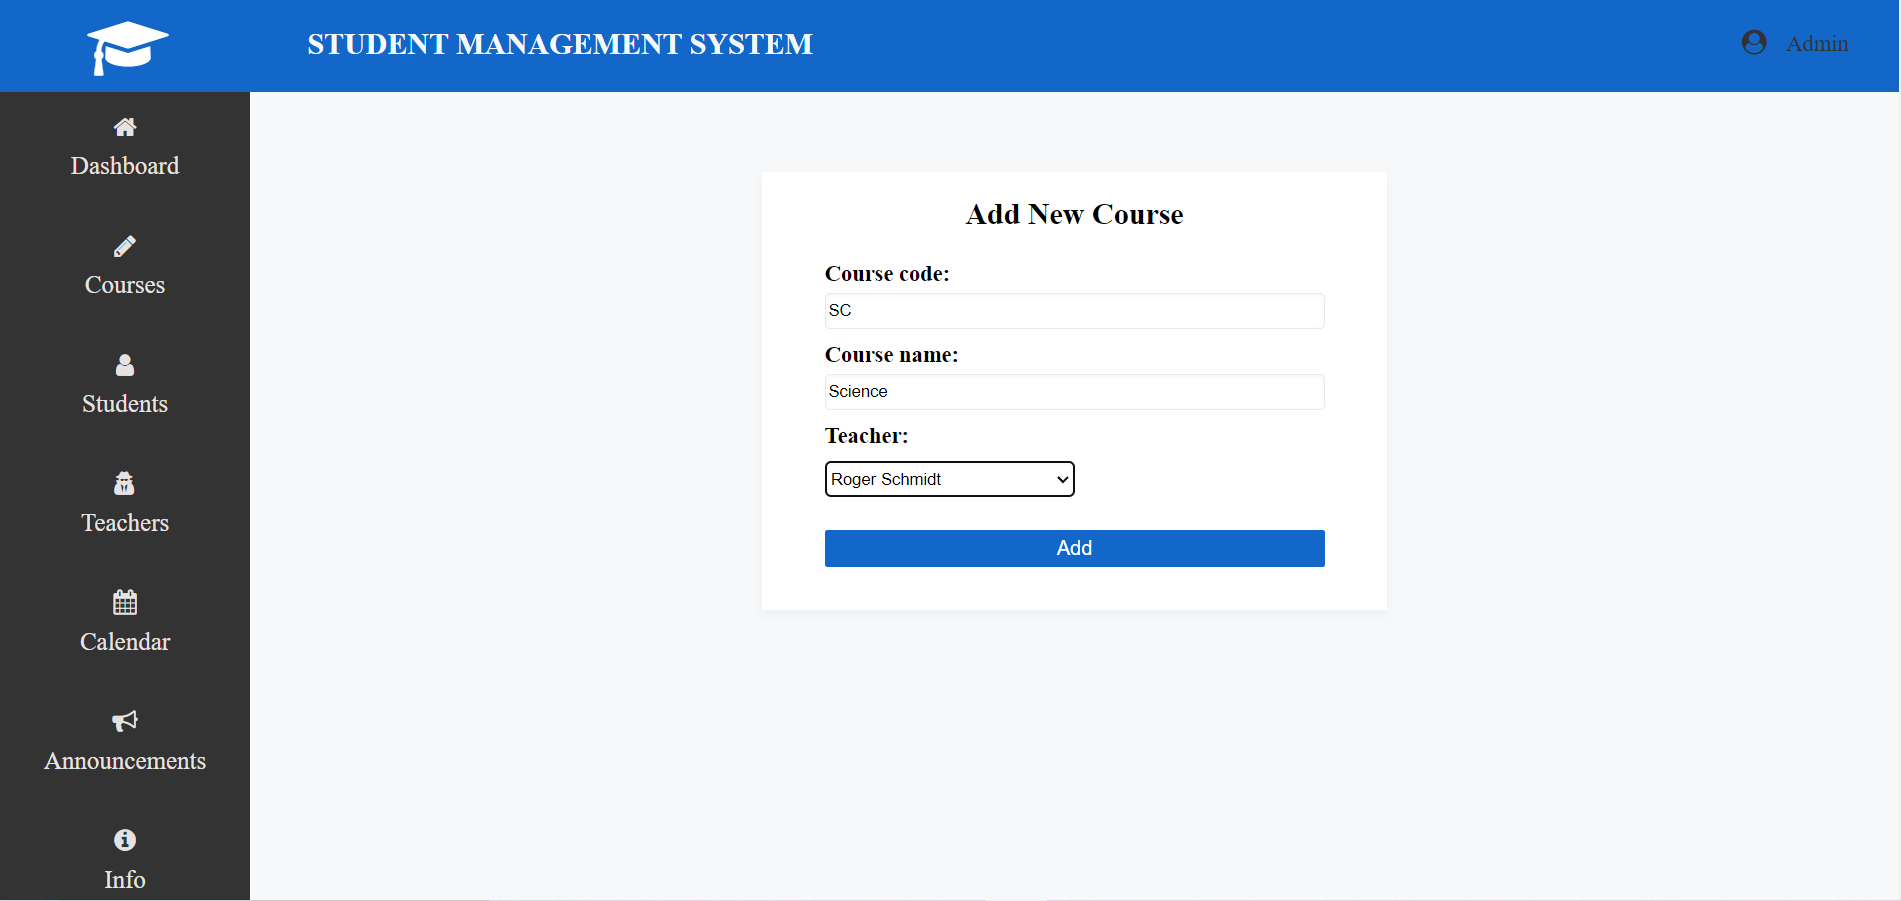1901x901 pixels.
Task: Click the dropdown chevron next to Roger Schmidt
Action: coord(1061,479)
